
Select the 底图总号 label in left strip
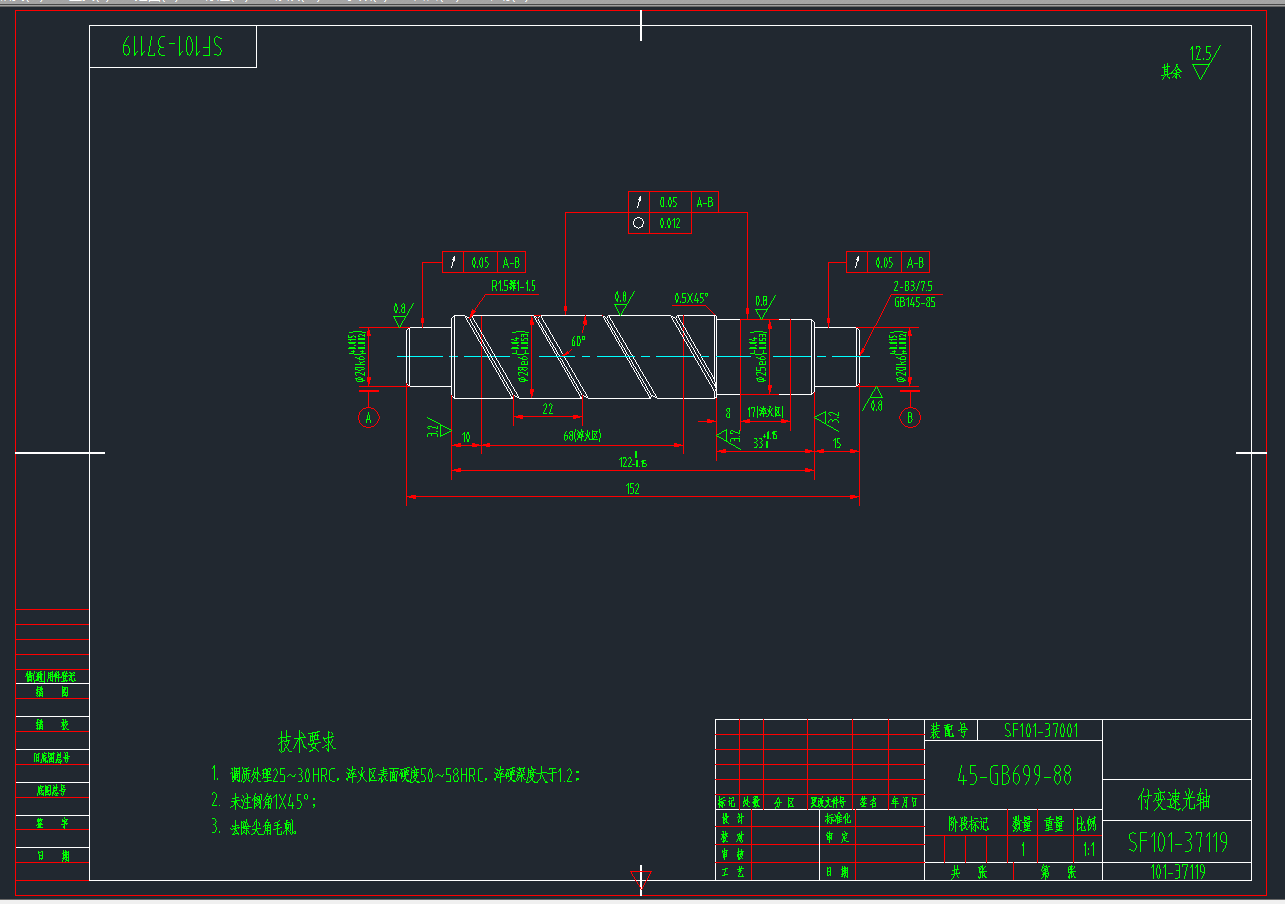[x=52, y=790]
